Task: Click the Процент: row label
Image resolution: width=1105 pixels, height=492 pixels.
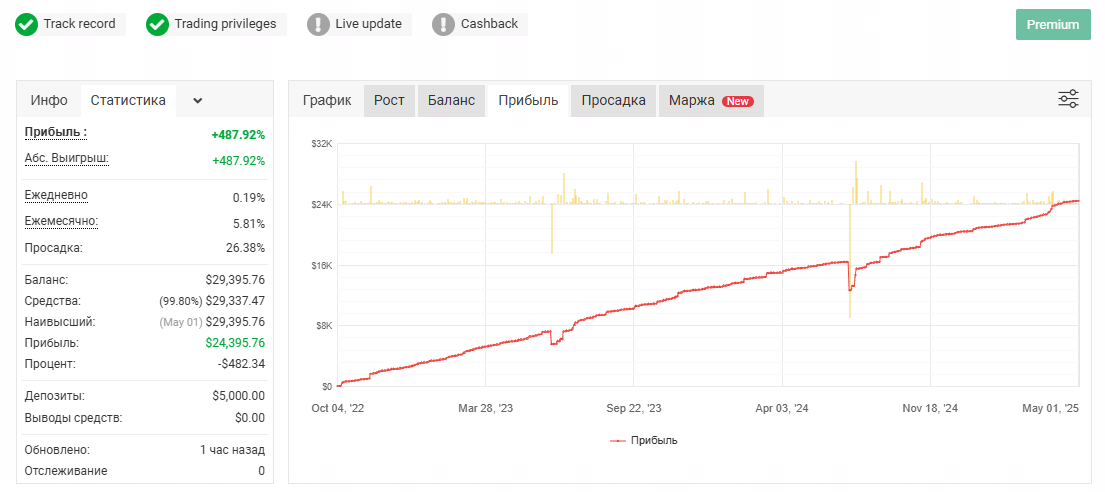Action: pos(50,364)
